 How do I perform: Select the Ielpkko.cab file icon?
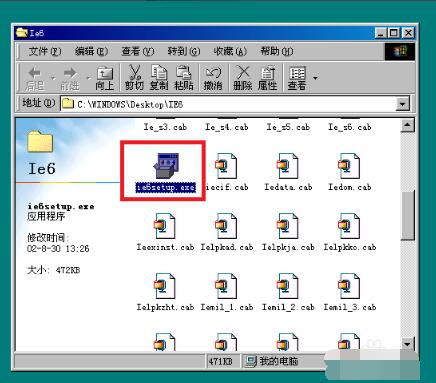(349, 226)
